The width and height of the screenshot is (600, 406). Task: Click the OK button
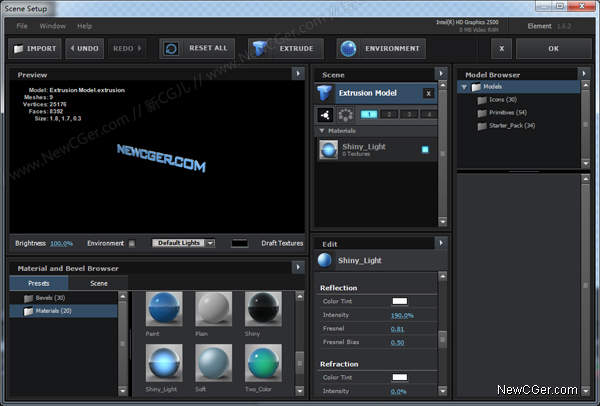pyautogui.click(x=553, y=49)
